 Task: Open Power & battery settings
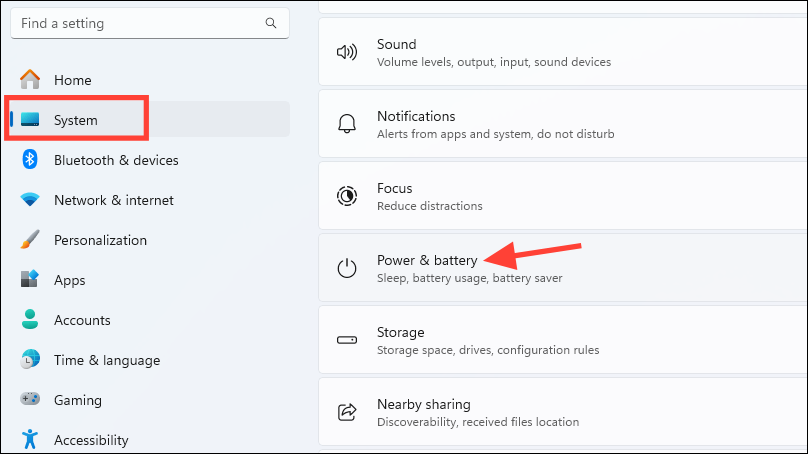pyautogui.click(x=427, y=261)
